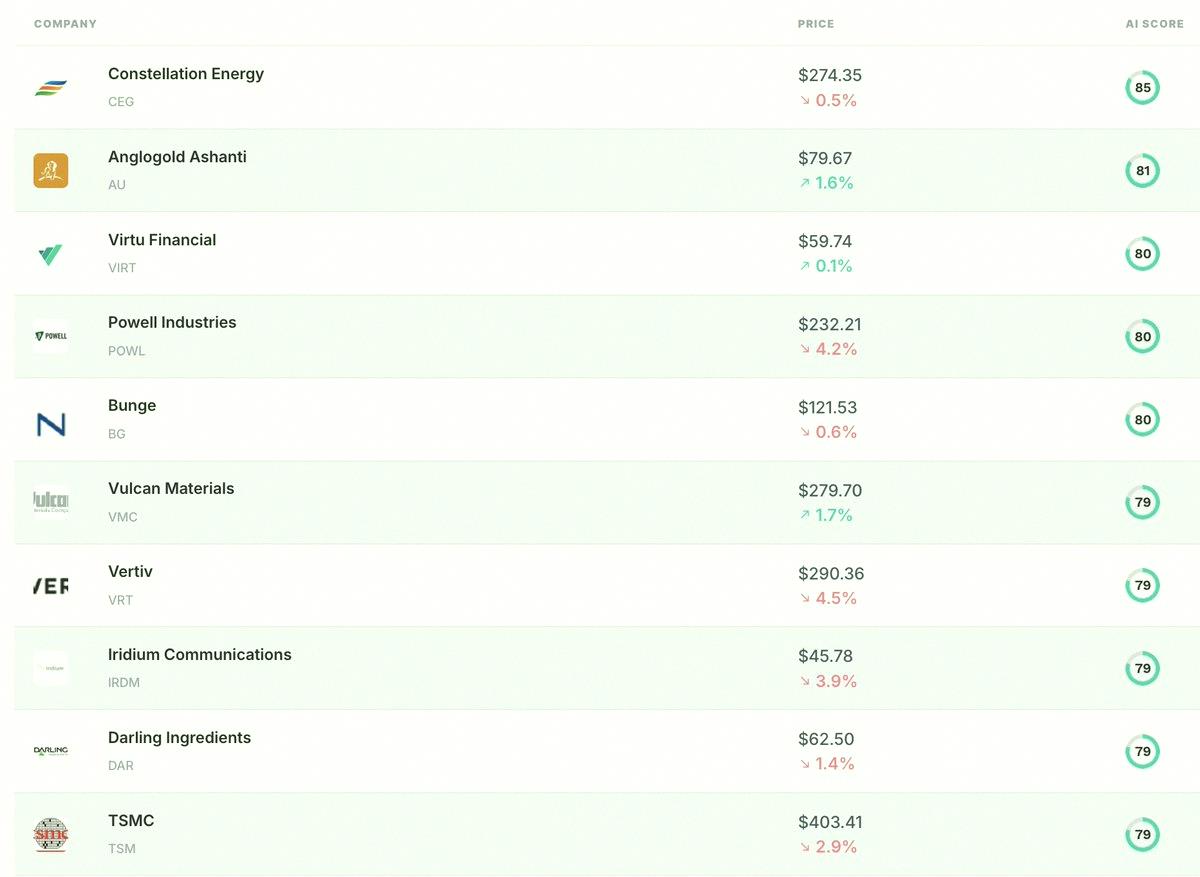Click the AI score ring in Virtu Financial row

[x=1143, y=254]
